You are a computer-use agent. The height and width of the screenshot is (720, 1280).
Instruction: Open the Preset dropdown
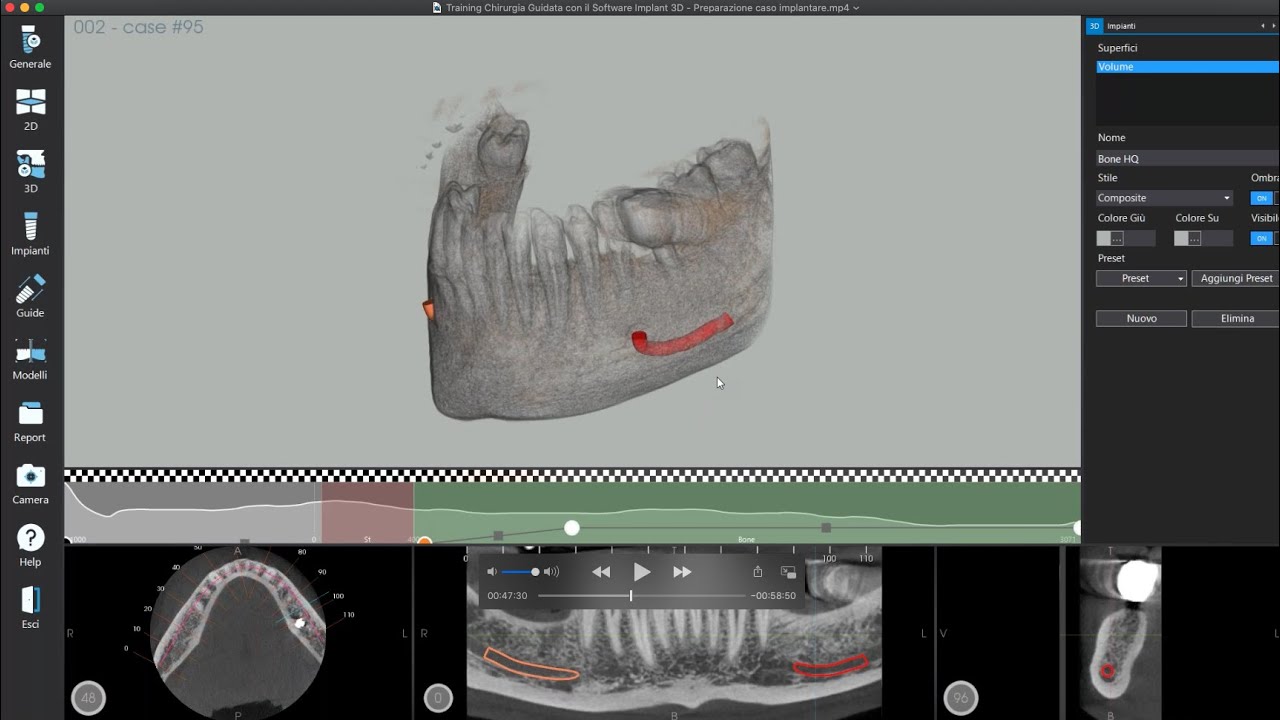pos(1141,278)
